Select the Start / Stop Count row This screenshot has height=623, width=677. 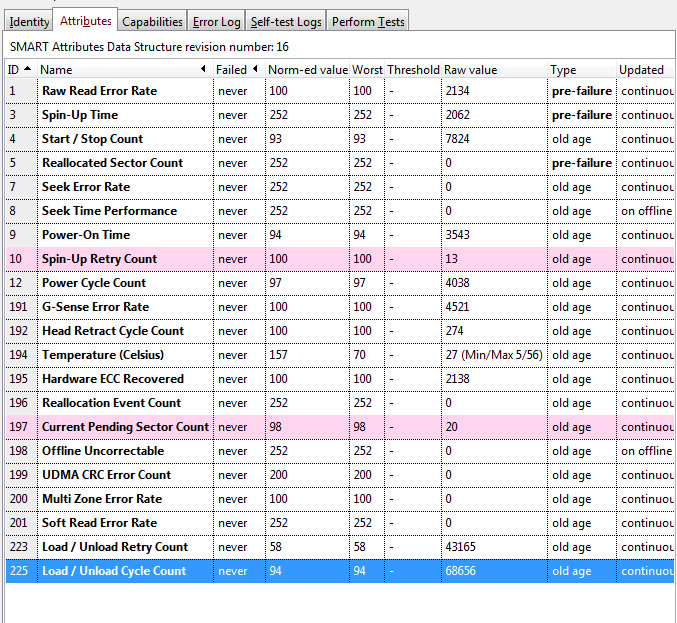[339, 139]
